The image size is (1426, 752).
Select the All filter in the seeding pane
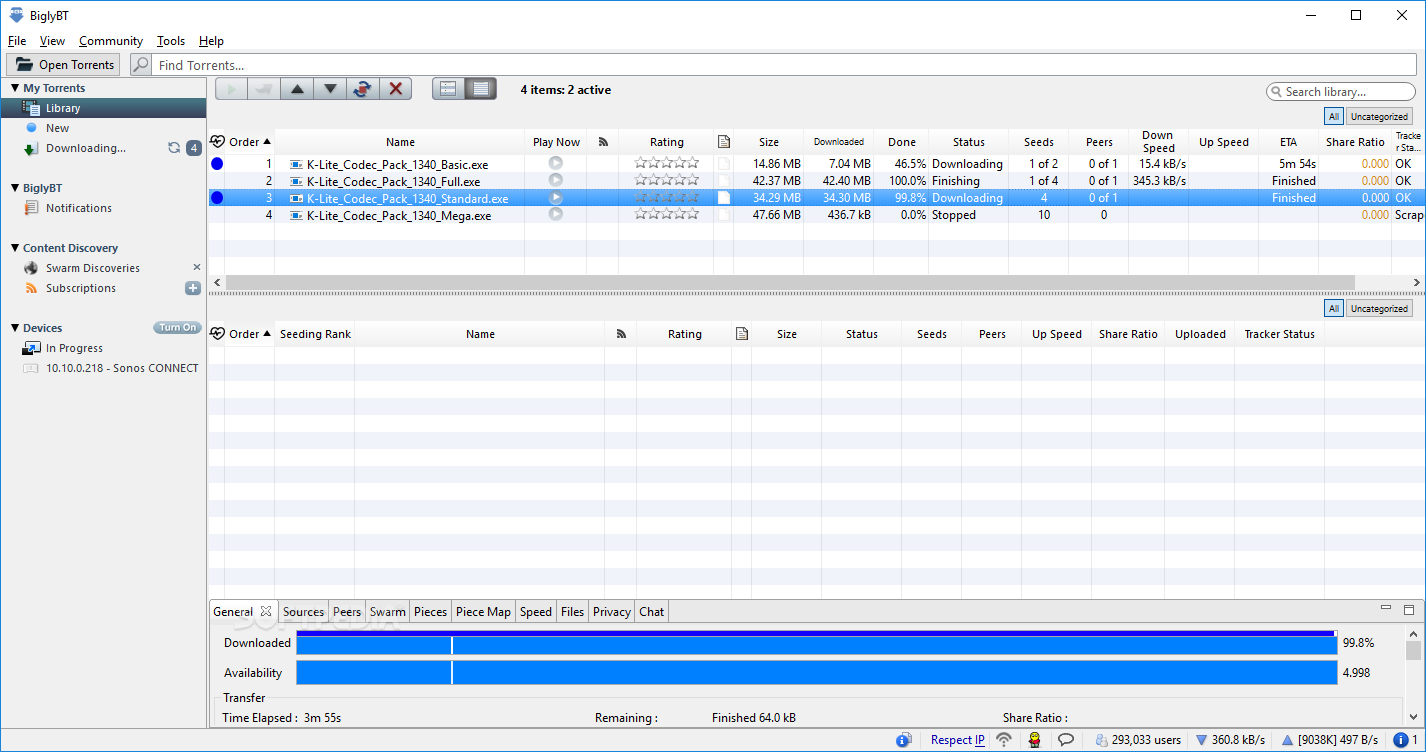pyautogui.click(x=1334, y=308)
